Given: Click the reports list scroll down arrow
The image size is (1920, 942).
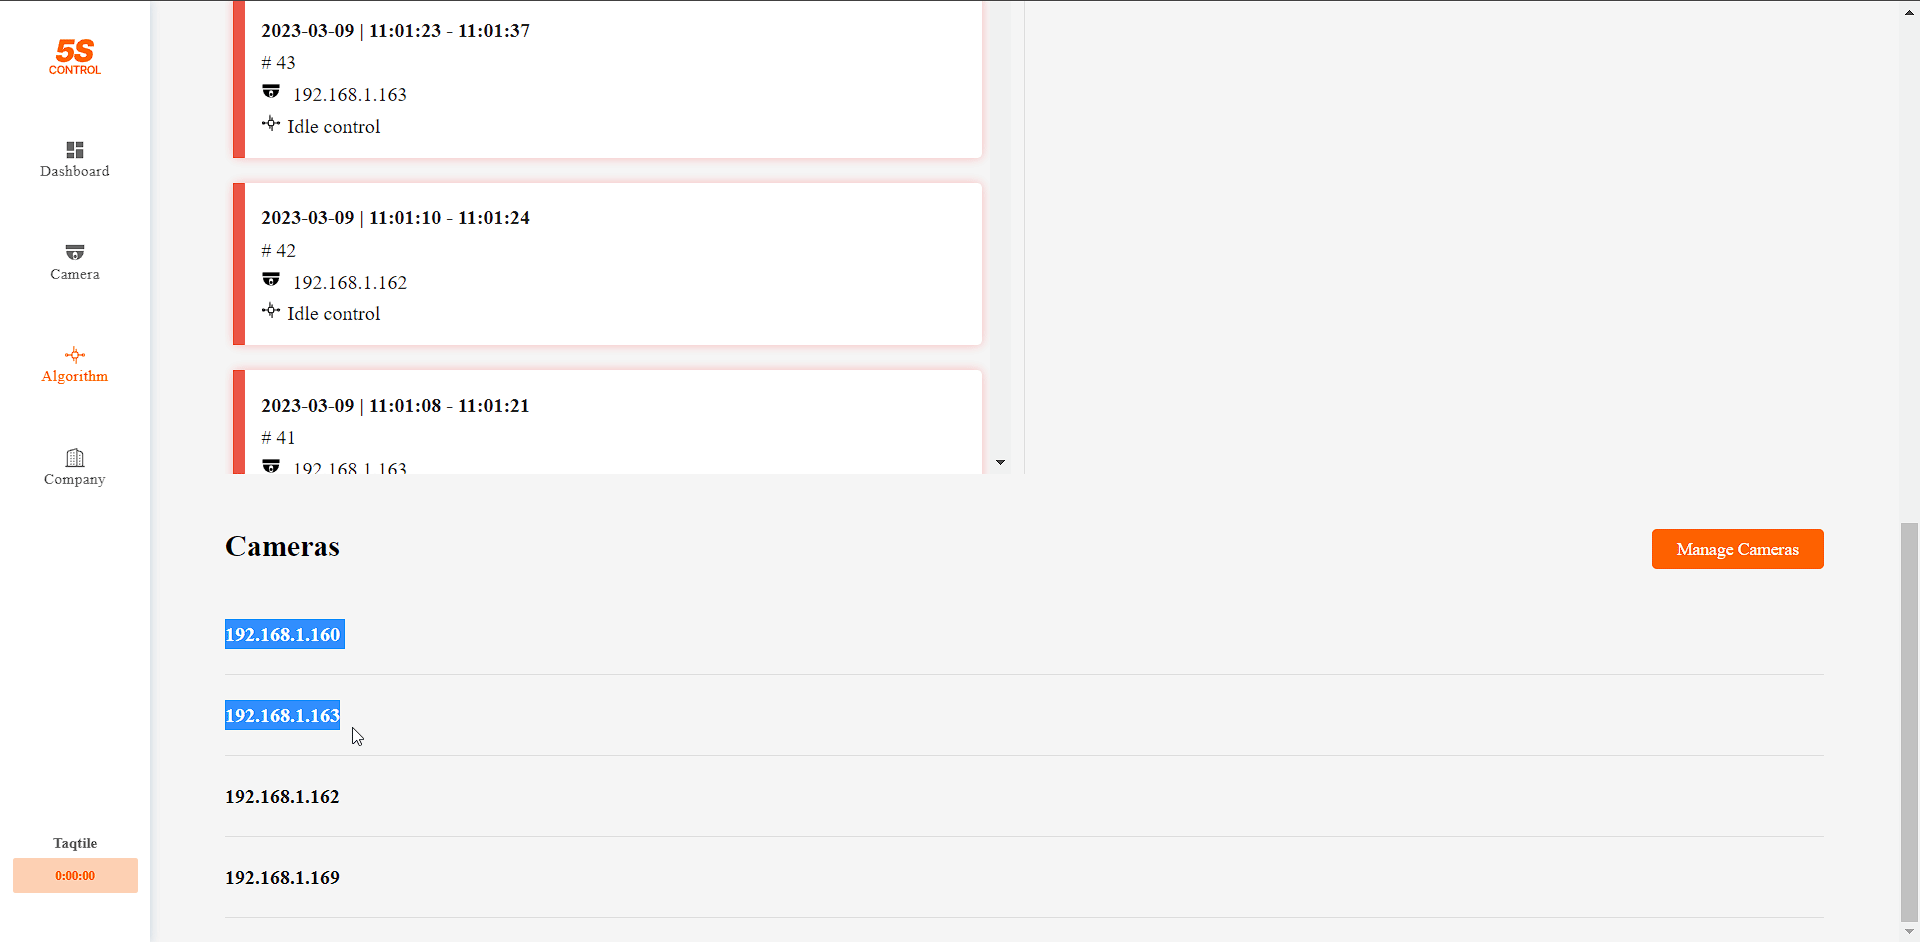Looking at the screenshot, I should click(x=1000, y=463).
